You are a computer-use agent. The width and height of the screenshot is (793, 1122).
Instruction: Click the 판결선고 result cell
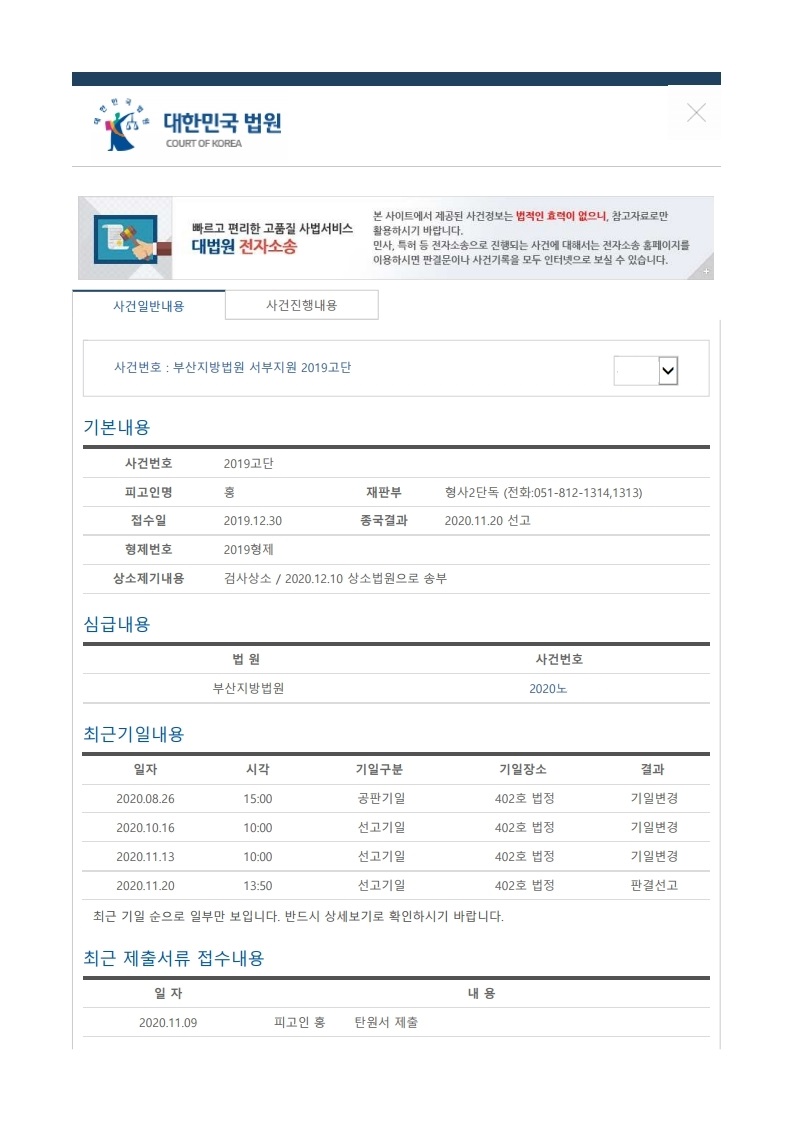coord(654,885)
